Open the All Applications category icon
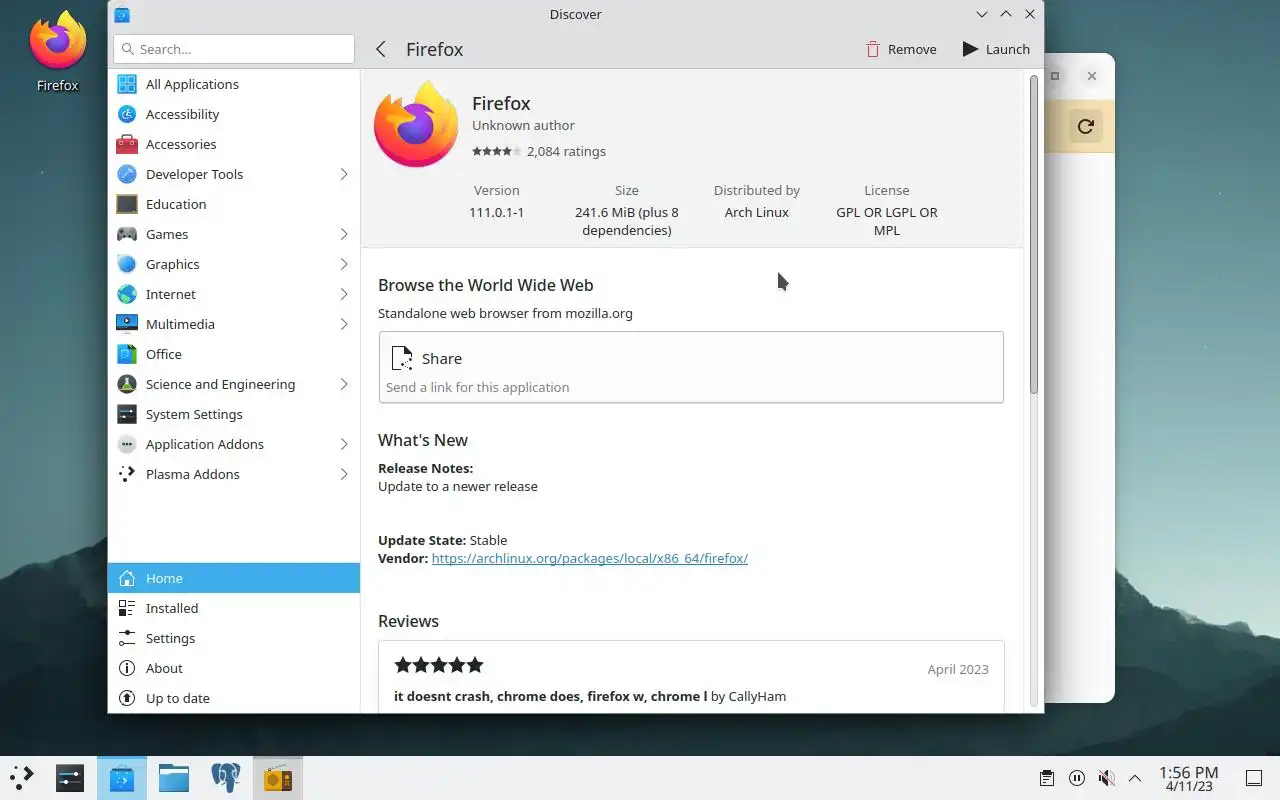1280x800 pixels. click(127, 84)
